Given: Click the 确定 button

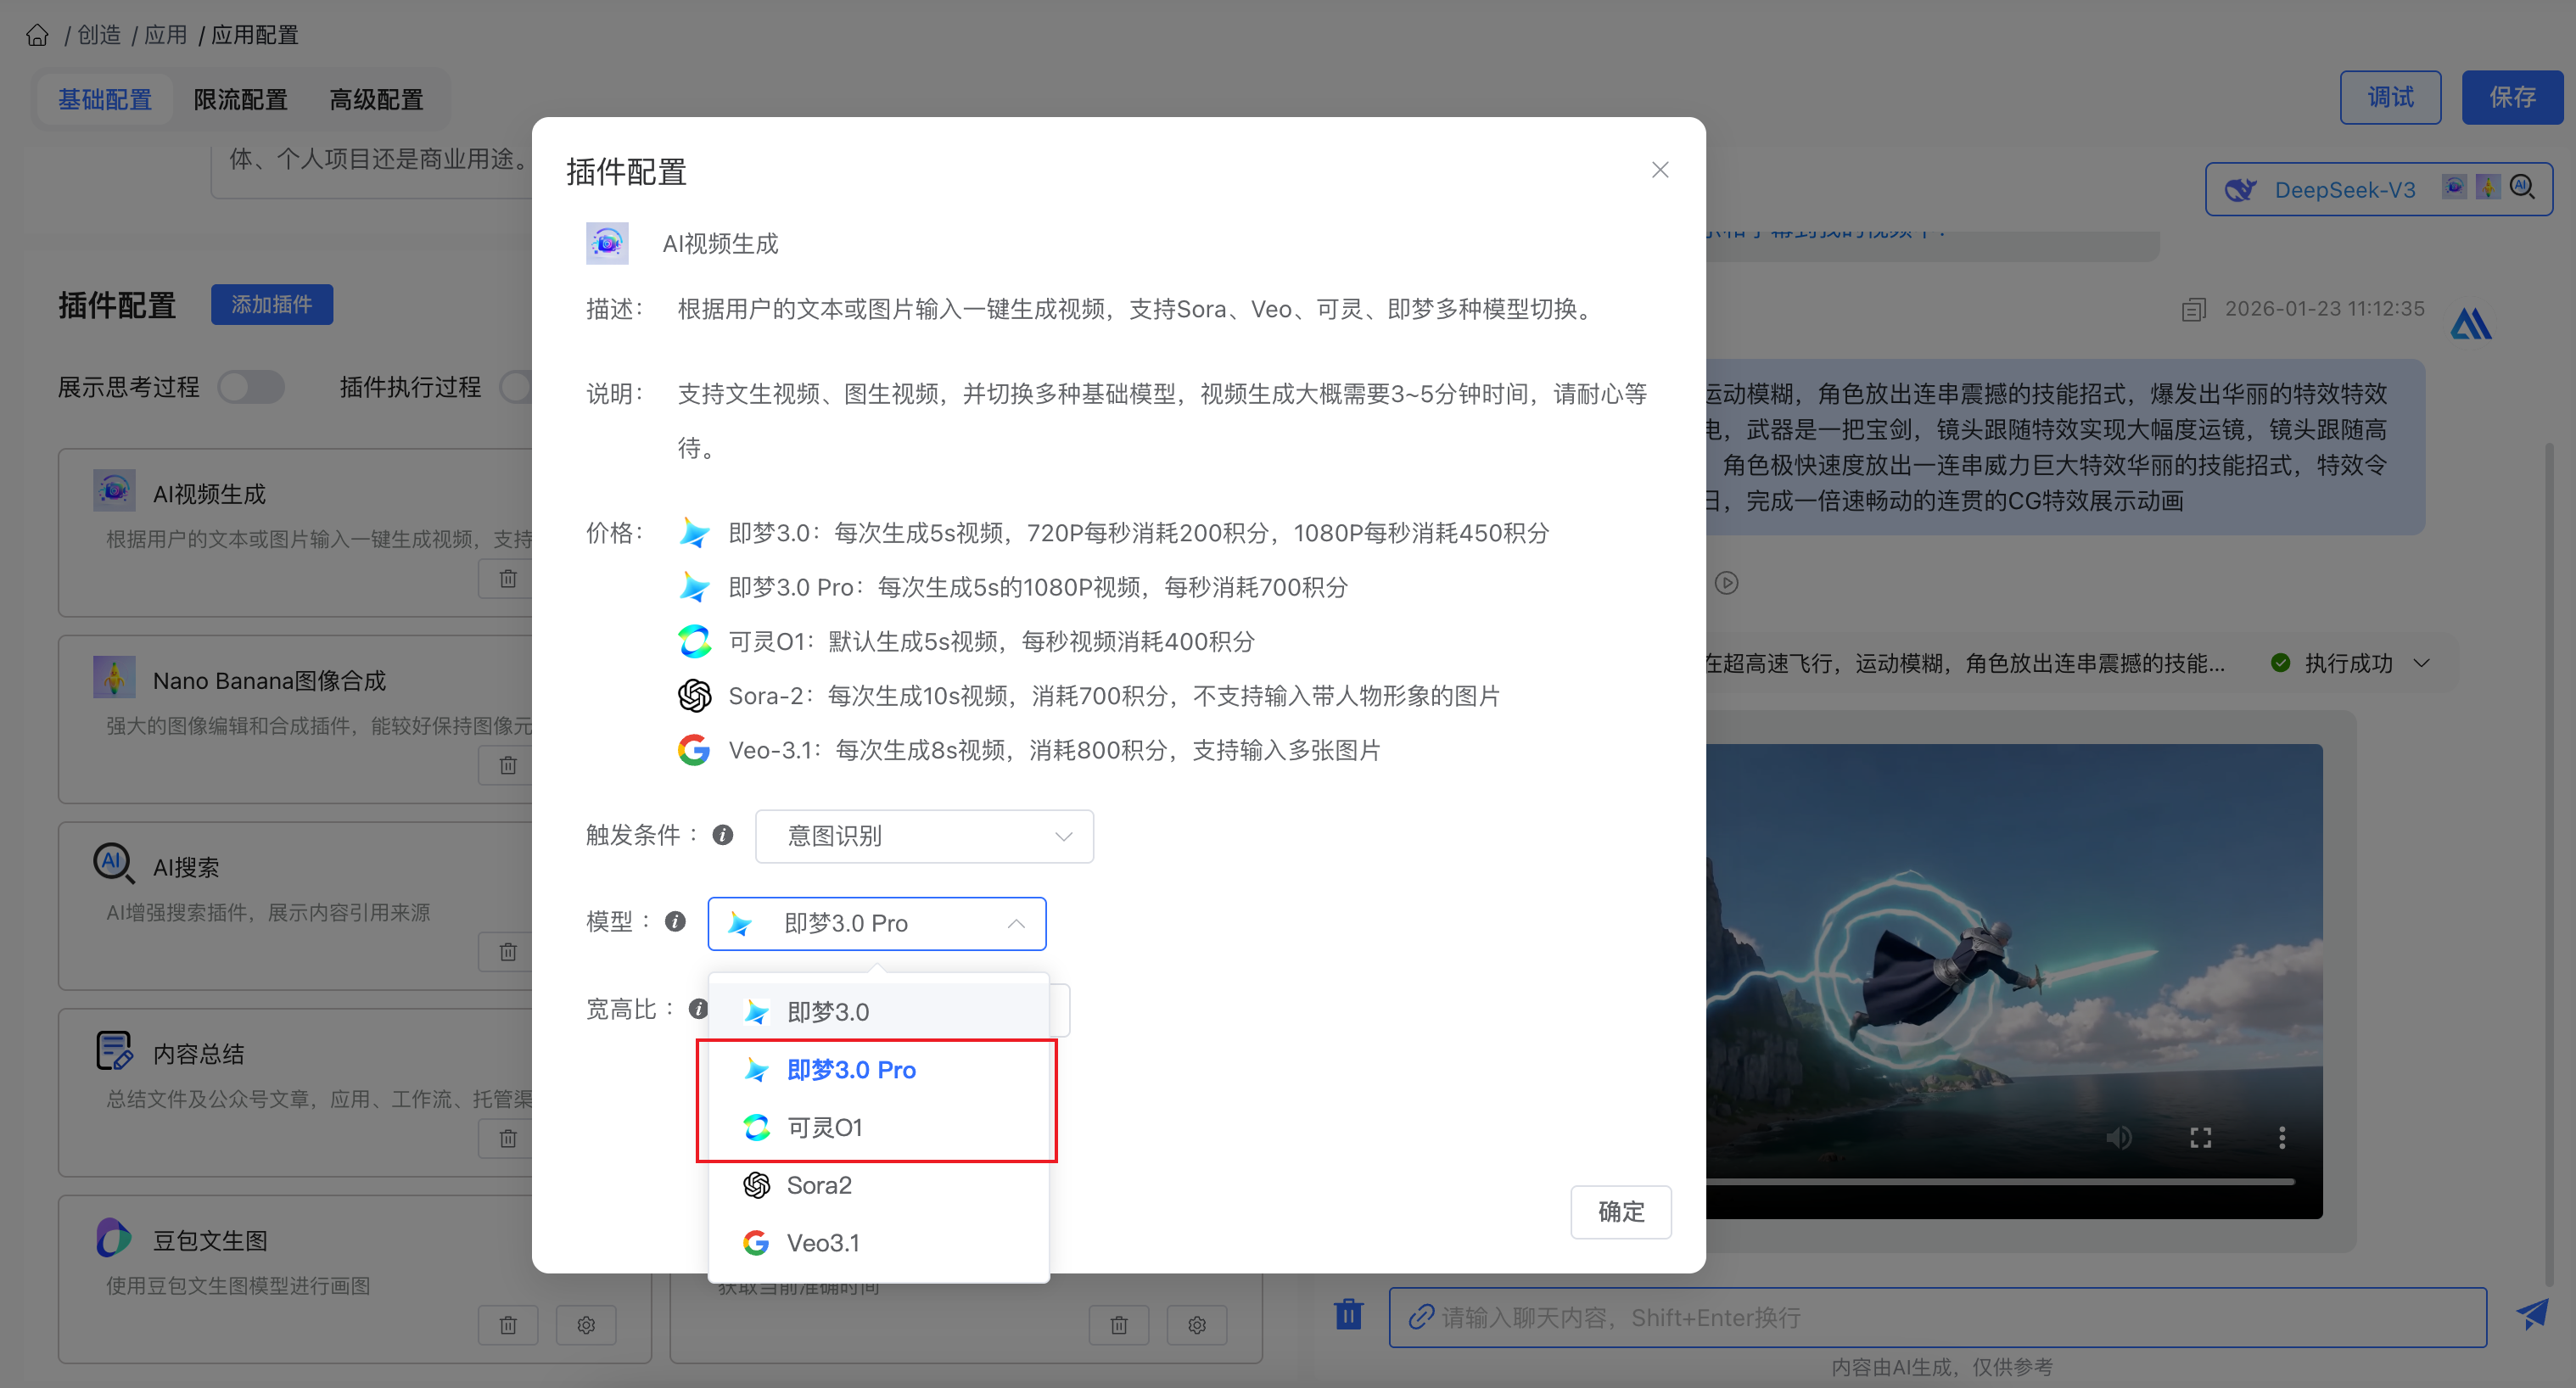Looking at the screenshot, I should click(1620, 1212).
